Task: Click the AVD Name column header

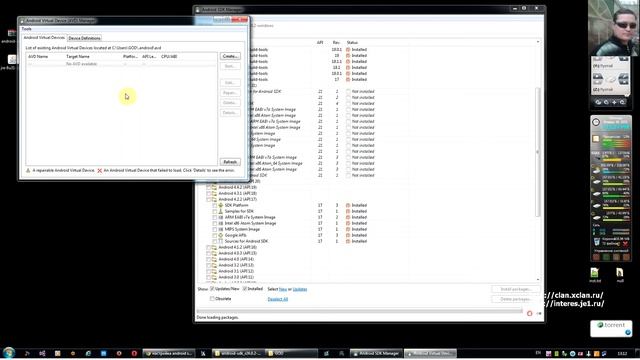Action: (x=38, y=56)
